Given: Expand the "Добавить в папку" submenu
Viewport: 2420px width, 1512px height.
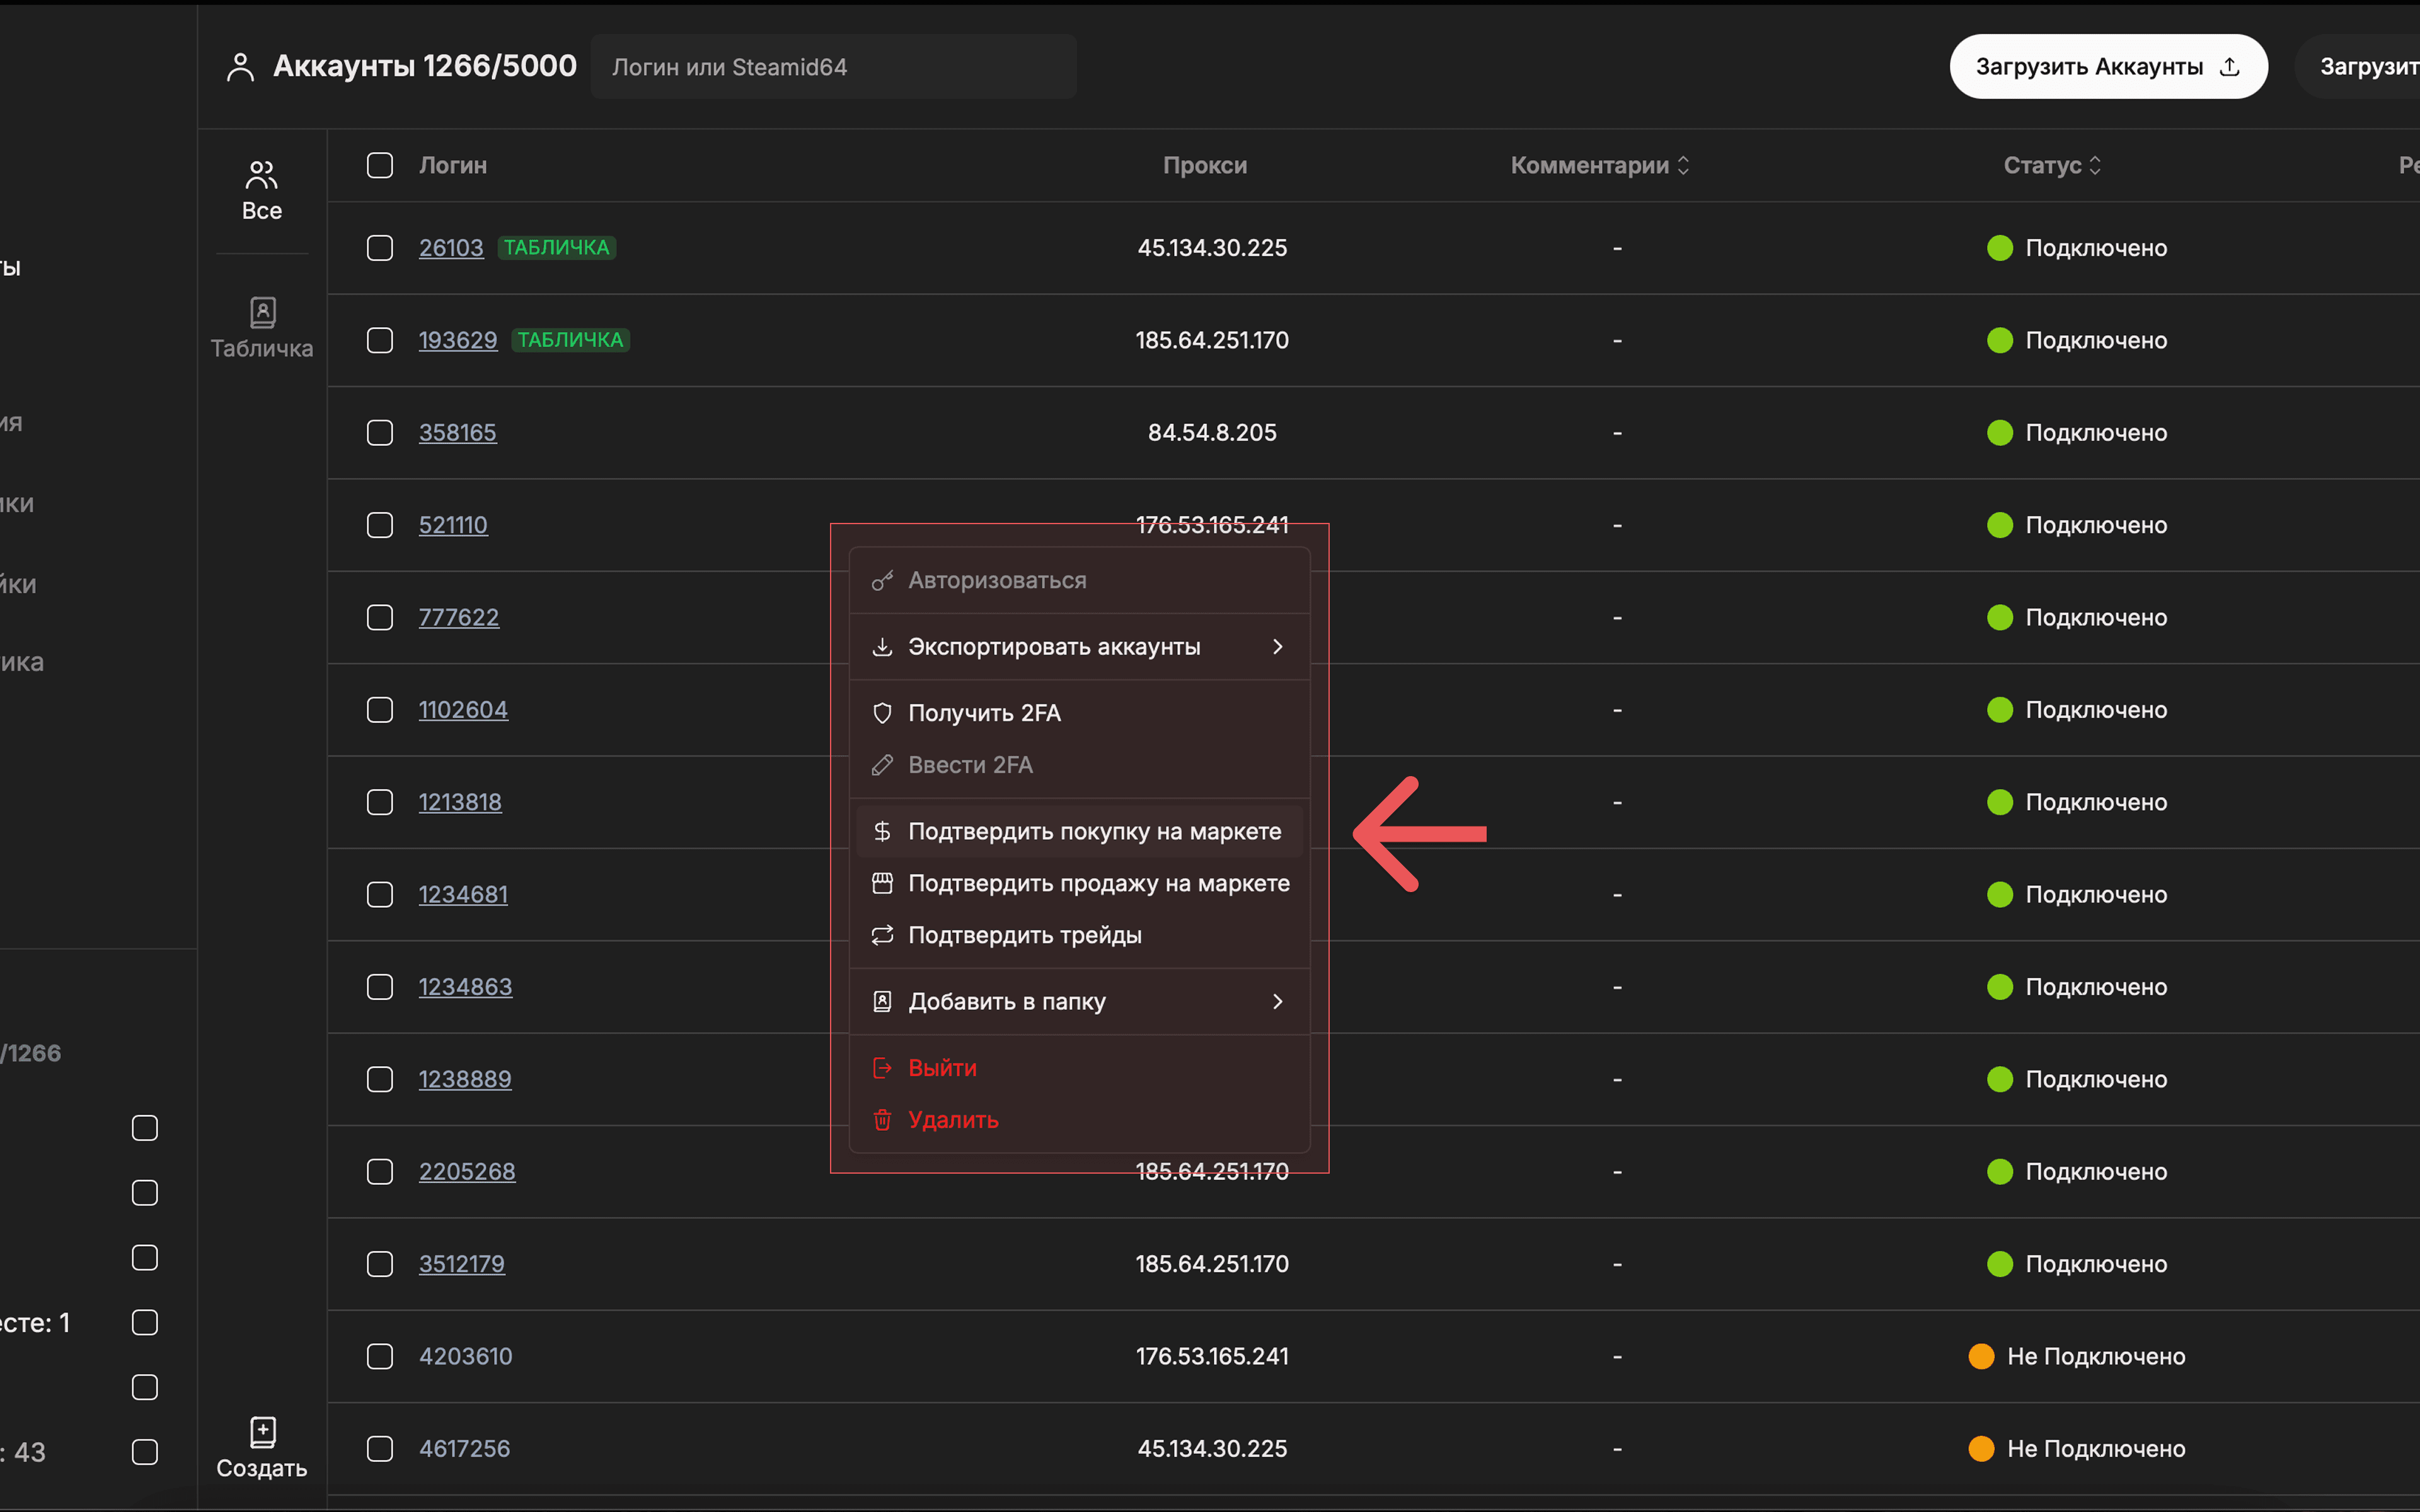Looking at the screenshot, I should tap(1278, 1001).
